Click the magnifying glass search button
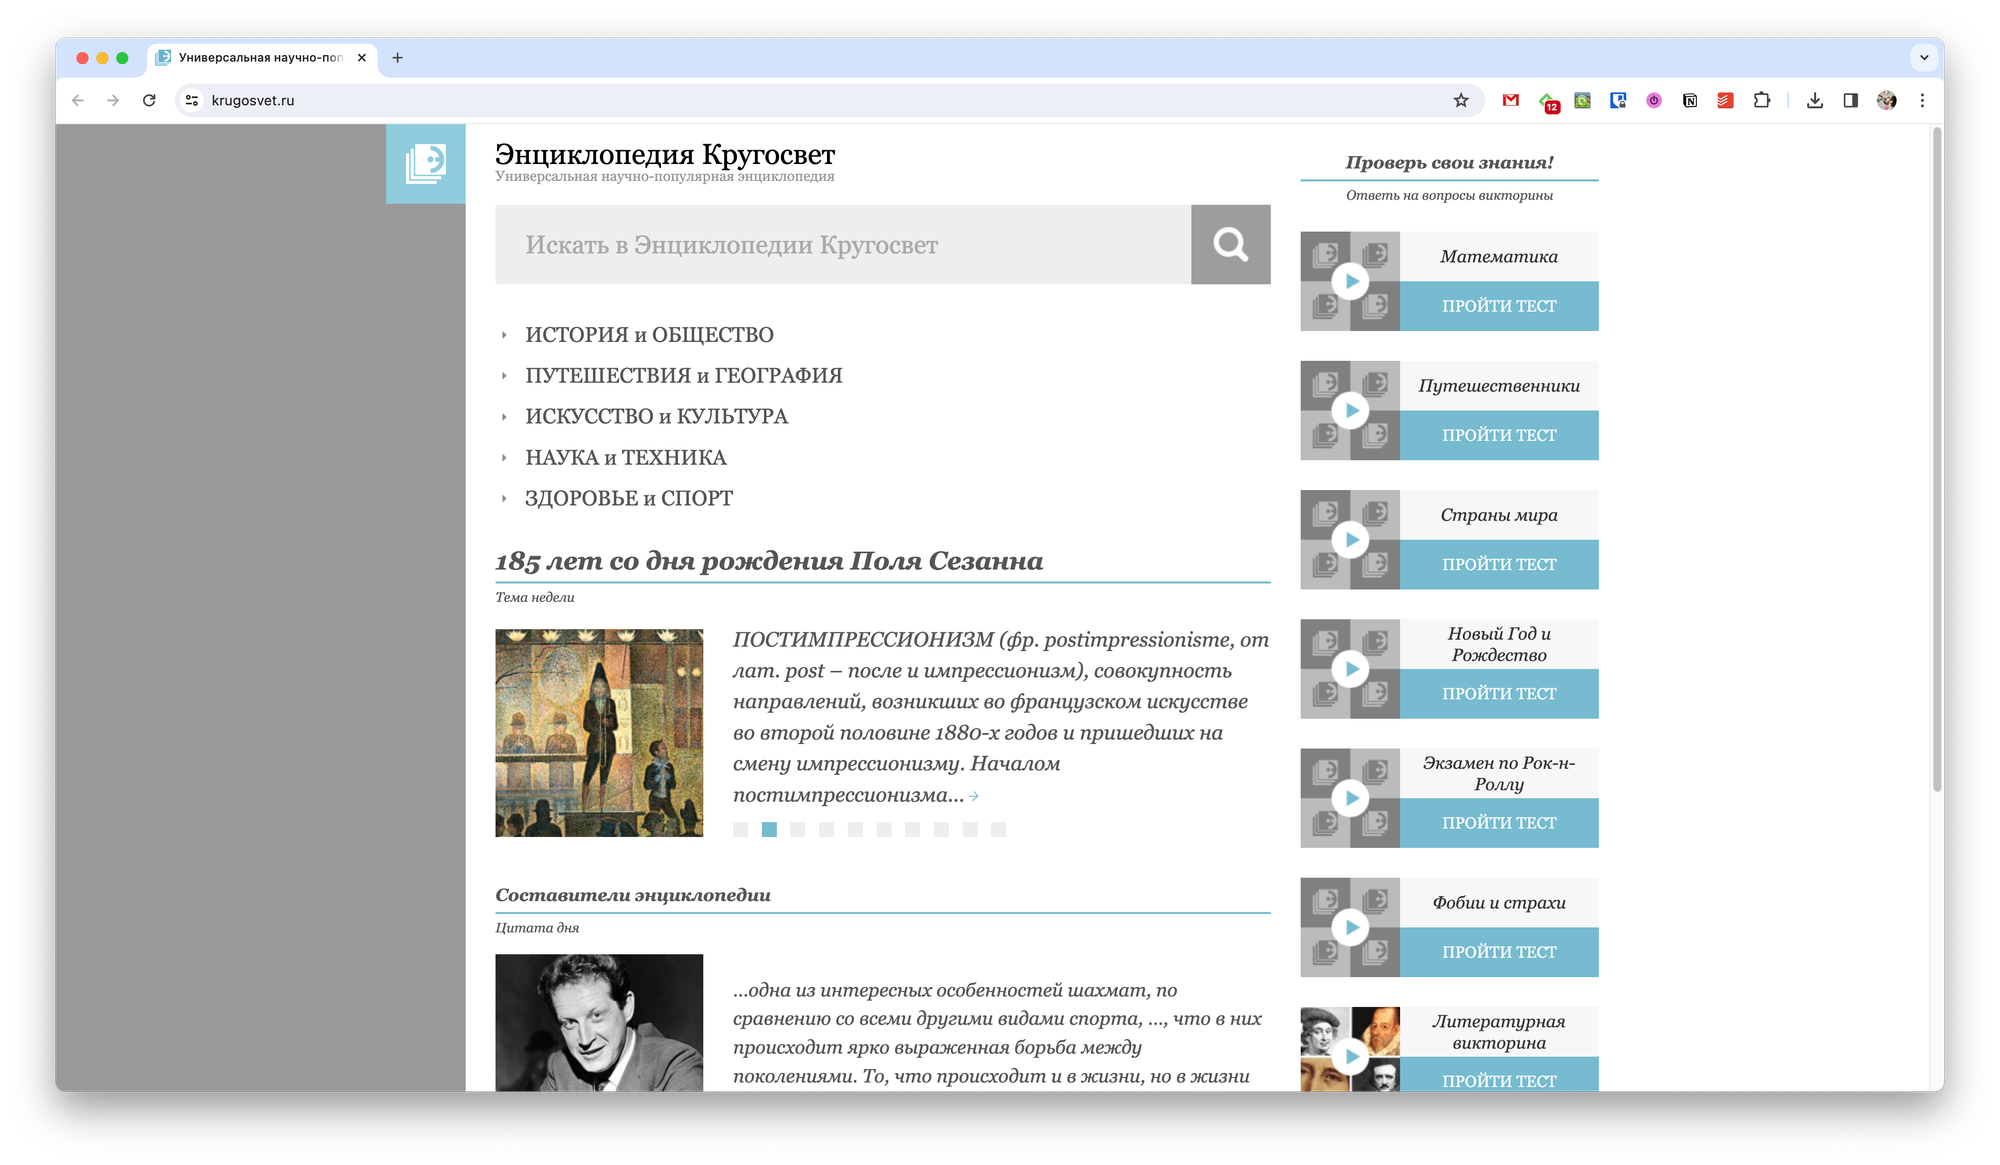Viewport: 2000px width, 1165px height. coord(1230,245)
